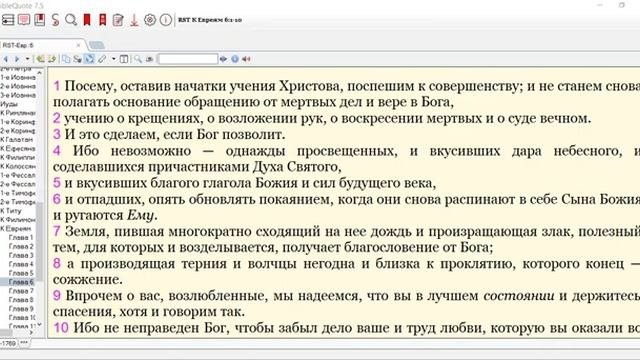The image size is (640, 360).
Task: Click the book list scroll-down arrow
Action: [x=40, y=324]
